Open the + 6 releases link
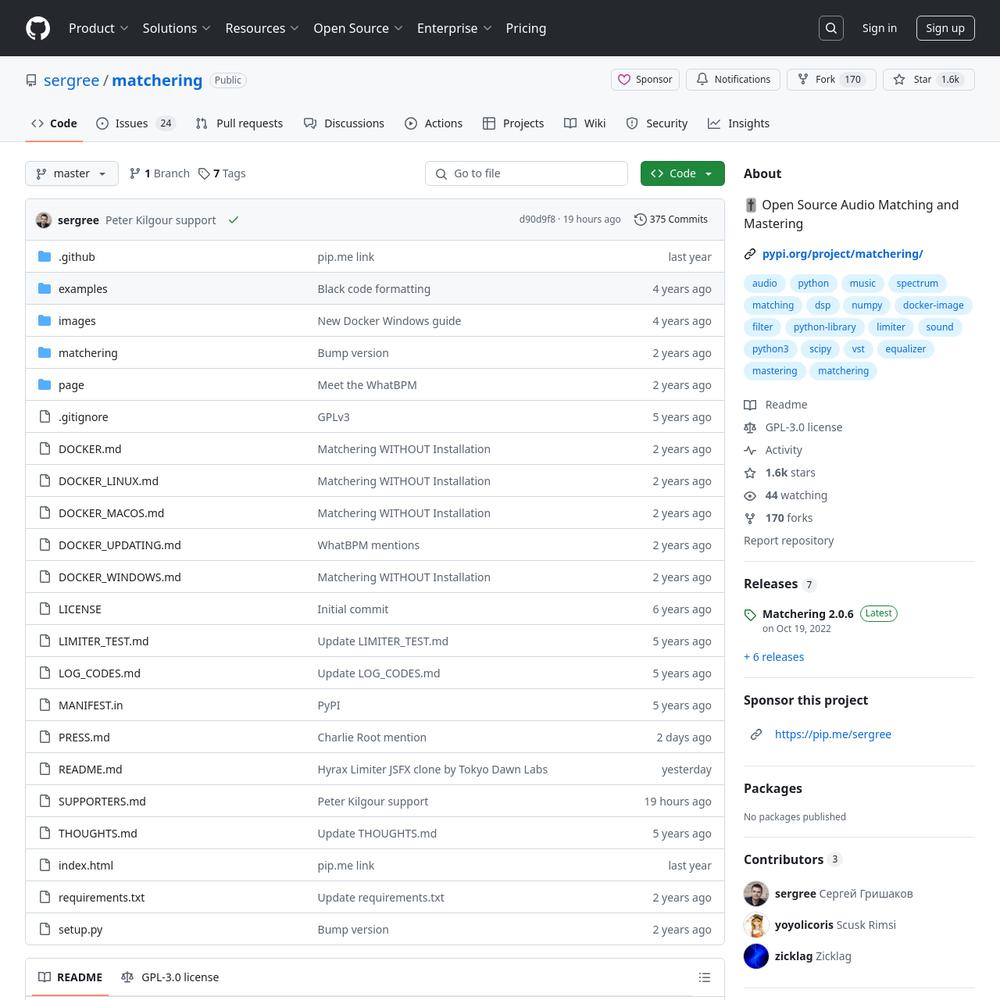The image size is (1000, 1000). [774, 657]
